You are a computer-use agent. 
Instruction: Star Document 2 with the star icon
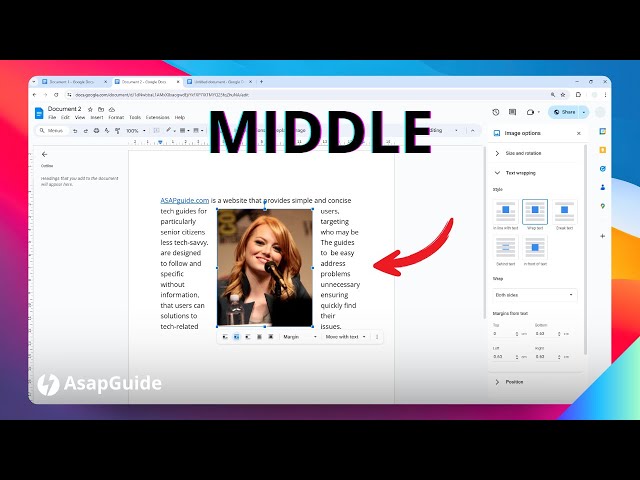coord(90,109)
